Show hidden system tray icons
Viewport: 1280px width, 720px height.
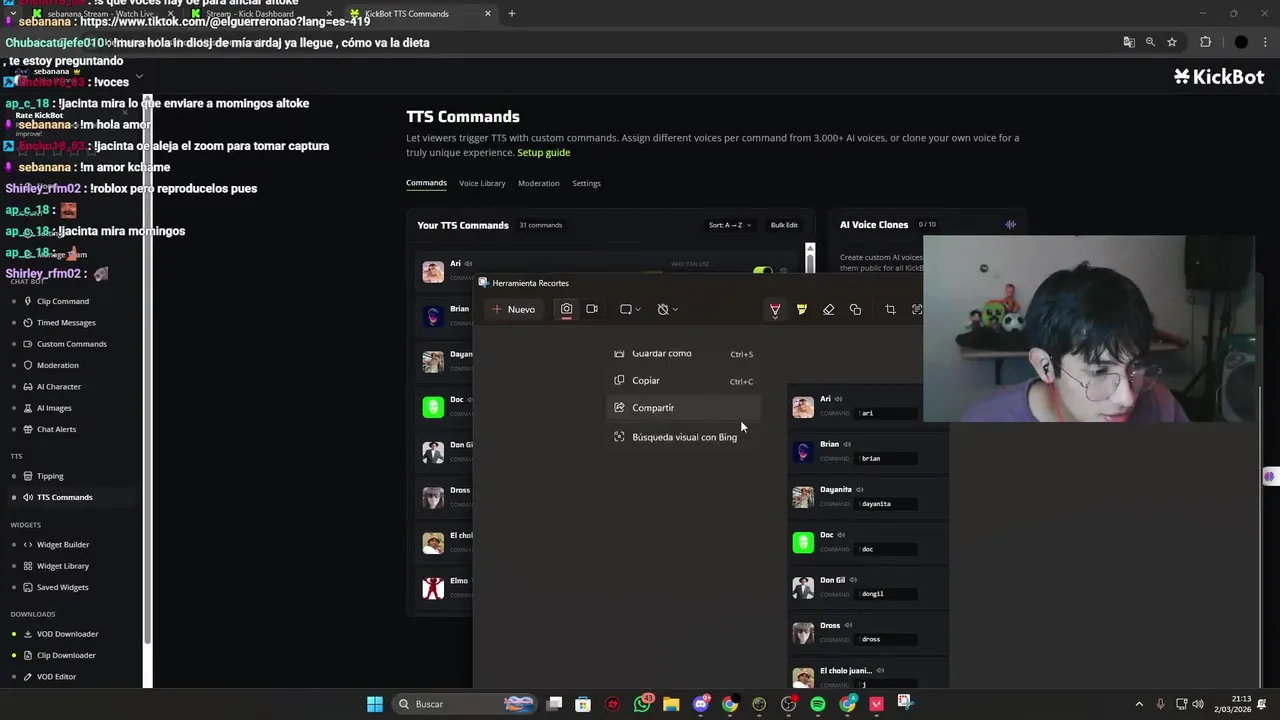tap(1139, 704)
